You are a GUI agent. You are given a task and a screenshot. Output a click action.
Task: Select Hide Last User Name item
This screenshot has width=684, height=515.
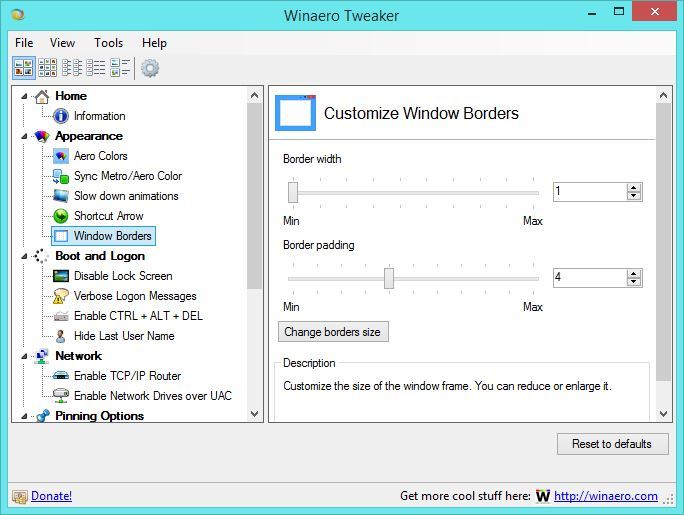click(124, 336)
